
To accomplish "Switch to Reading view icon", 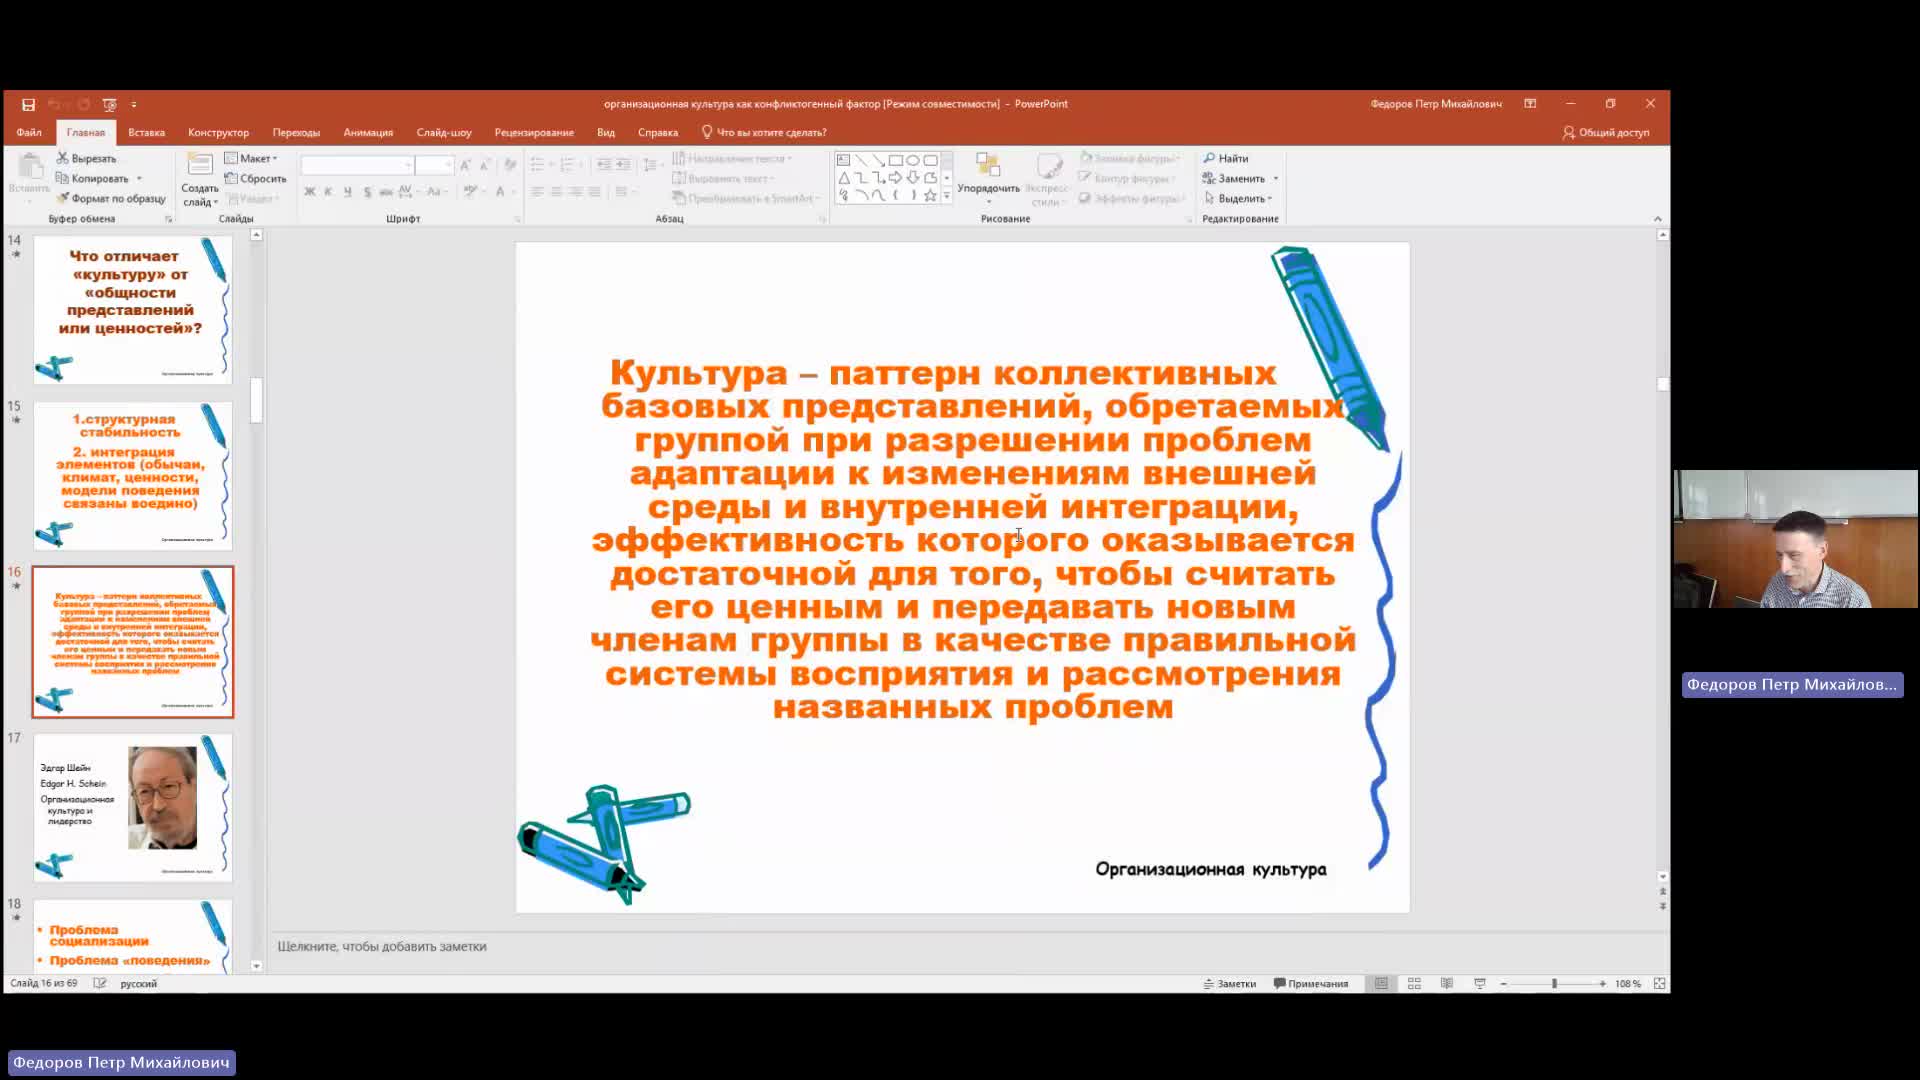I will 1446,984.
